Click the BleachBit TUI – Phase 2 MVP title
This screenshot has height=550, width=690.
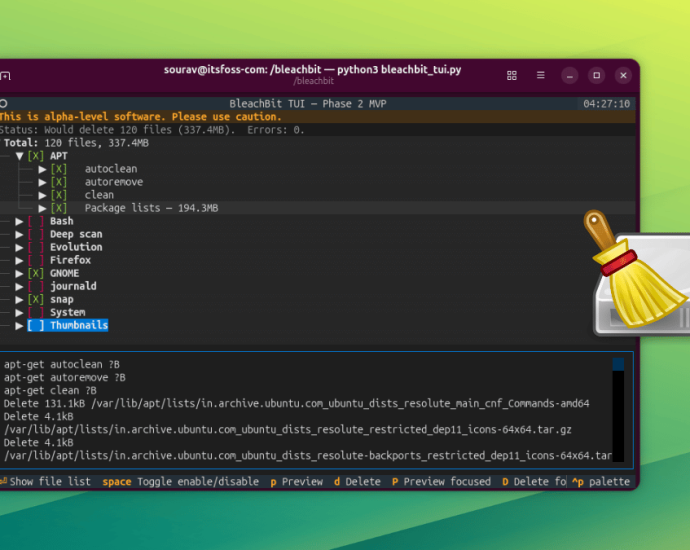pos(308,104)
